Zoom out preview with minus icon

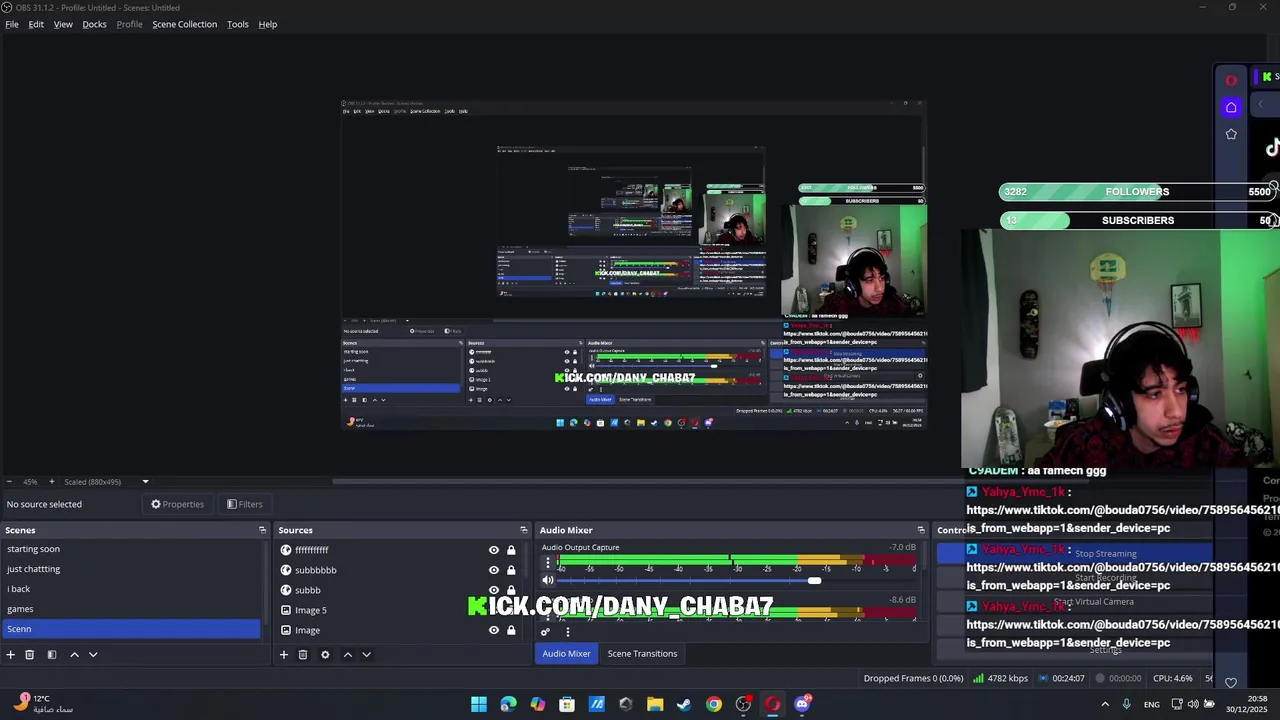(9, 482)
